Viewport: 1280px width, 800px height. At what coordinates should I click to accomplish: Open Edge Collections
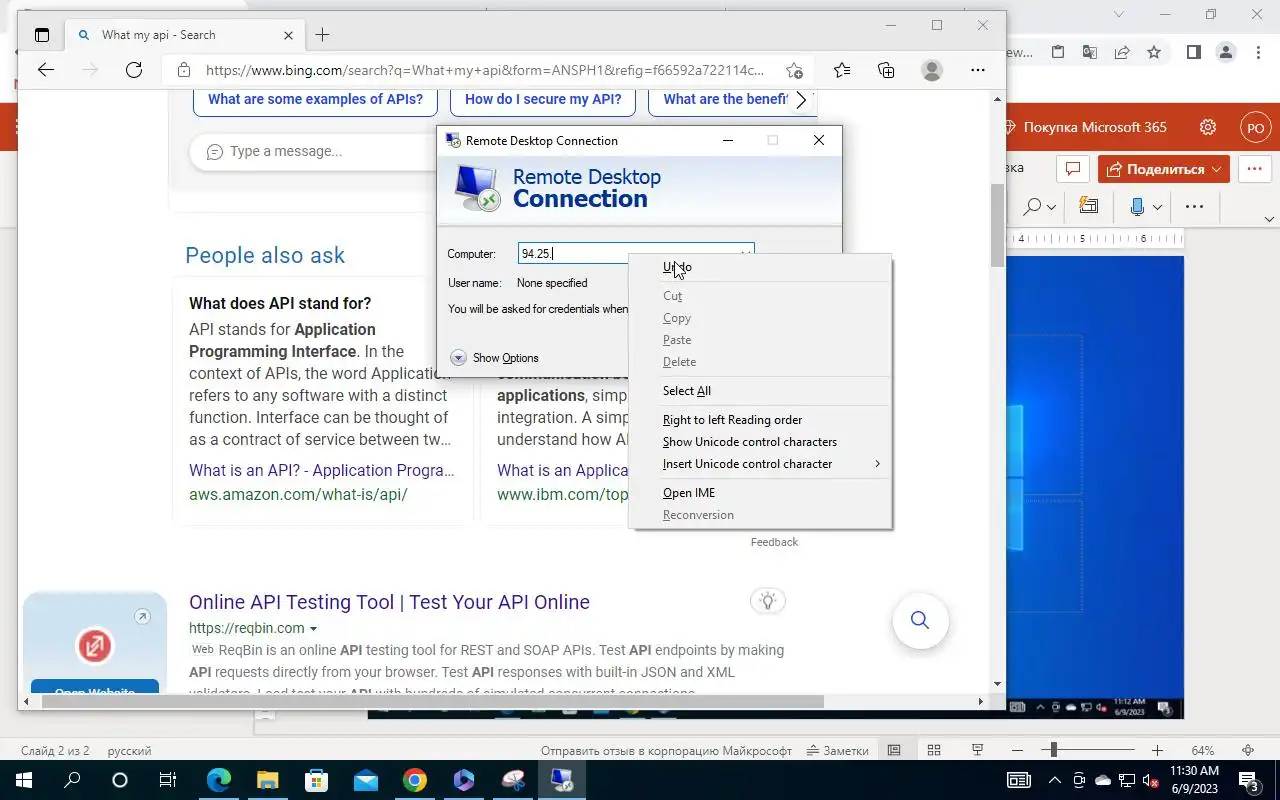coord(886,70)
